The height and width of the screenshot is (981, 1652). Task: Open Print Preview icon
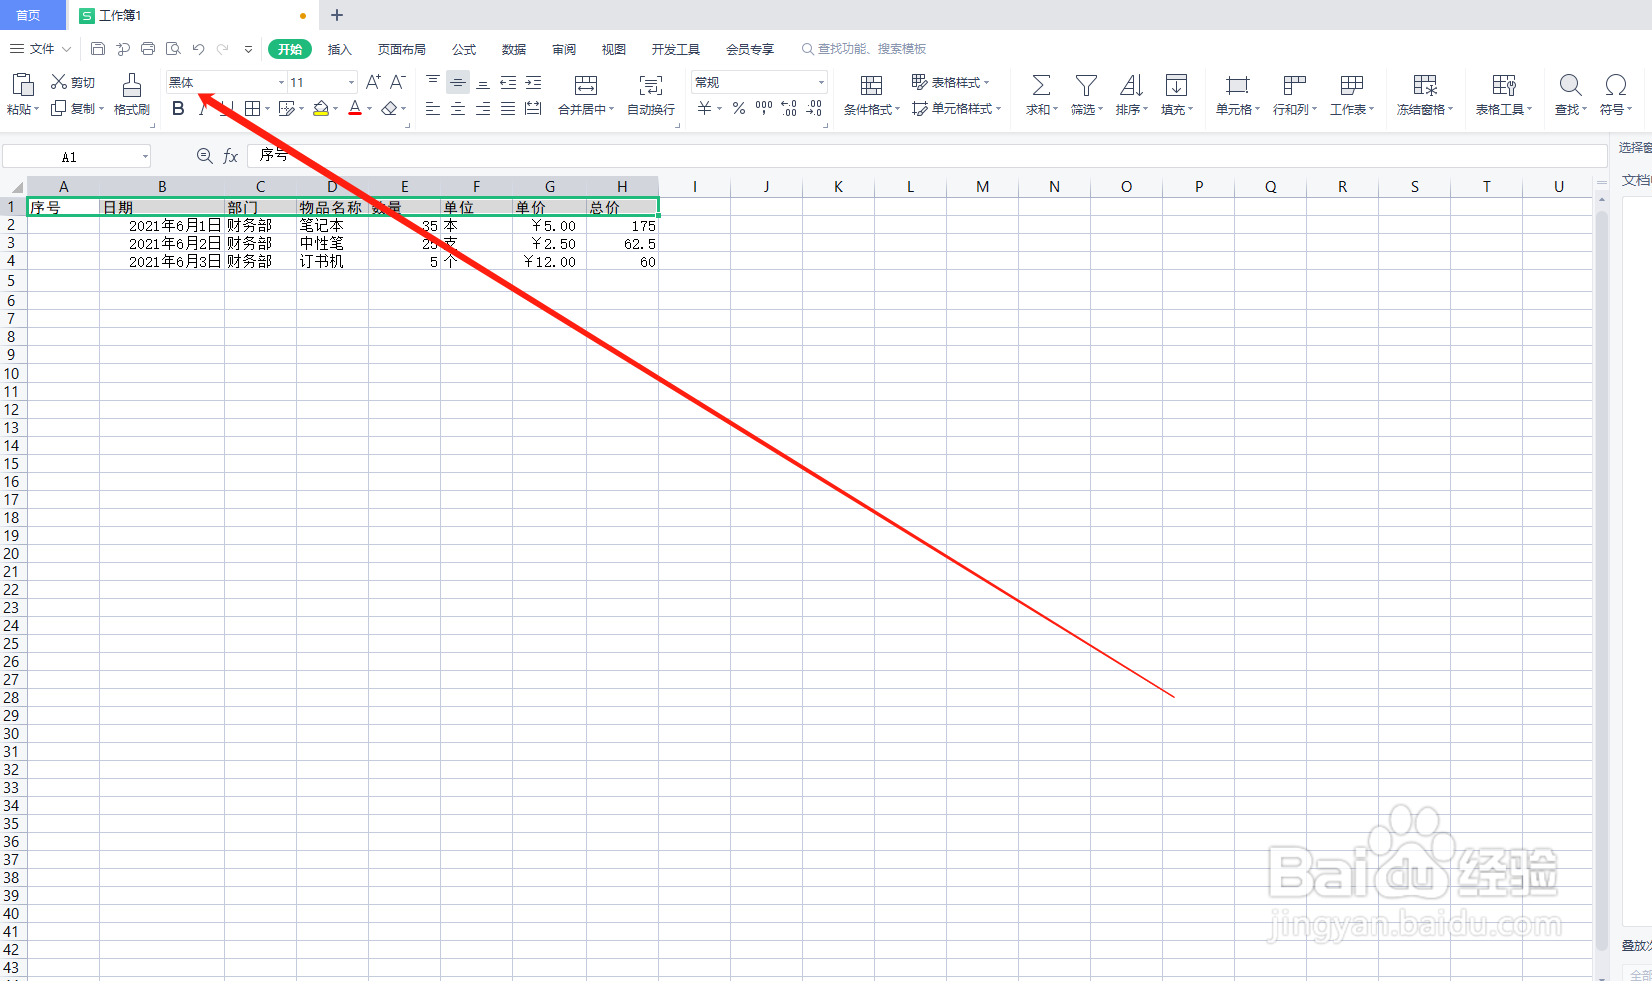173,49
